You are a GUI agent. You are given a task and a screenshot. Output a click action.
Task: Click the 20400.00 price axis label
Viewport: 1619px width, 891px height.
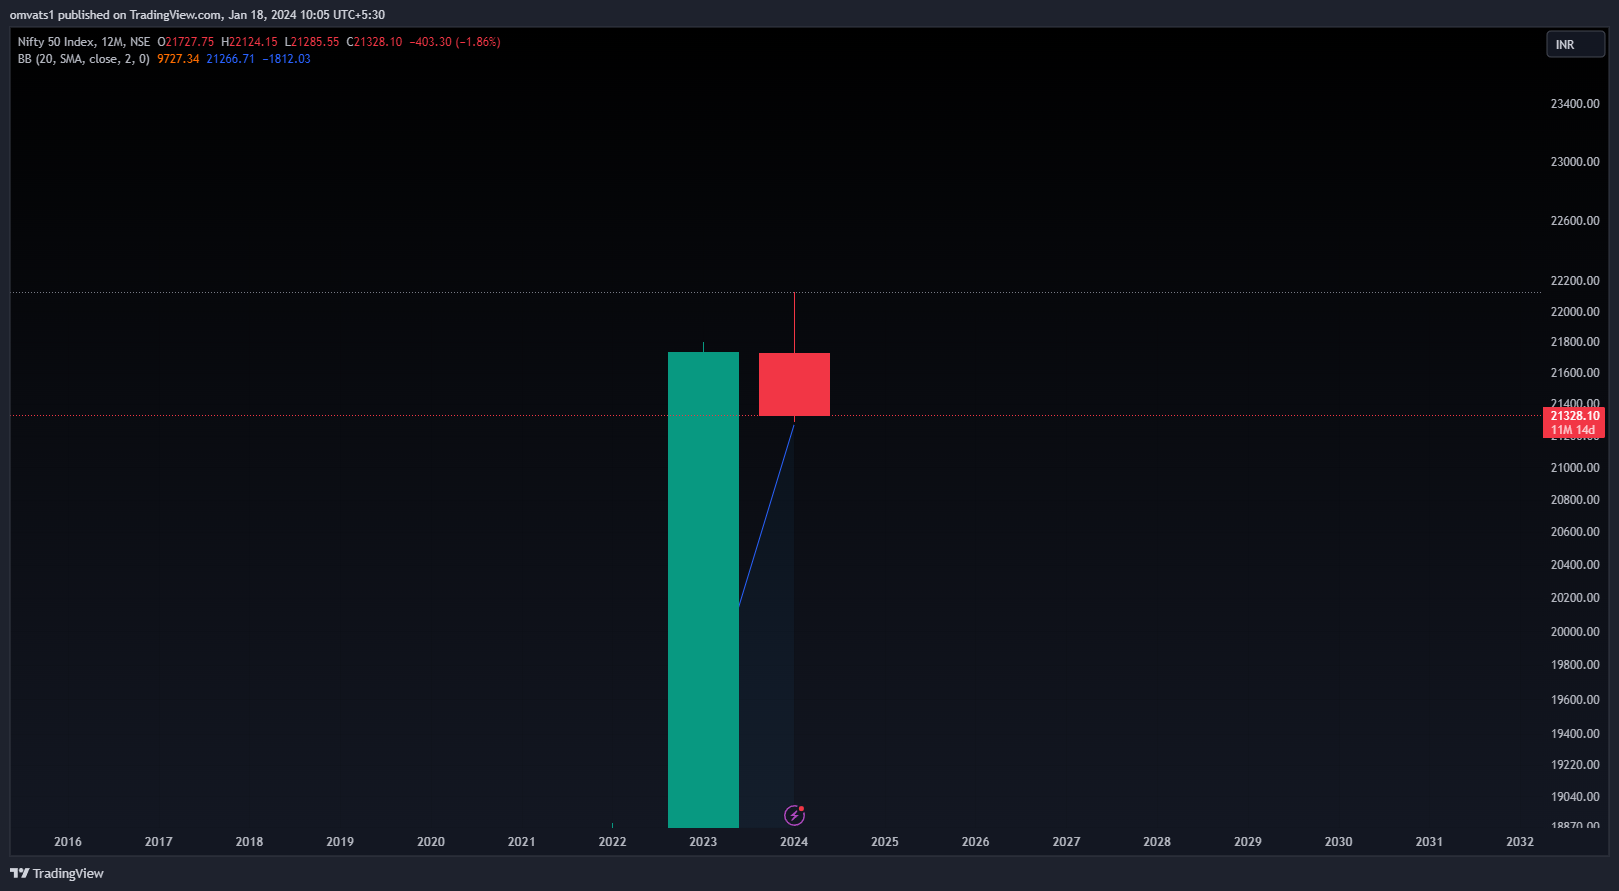(x=1575, y=565)
